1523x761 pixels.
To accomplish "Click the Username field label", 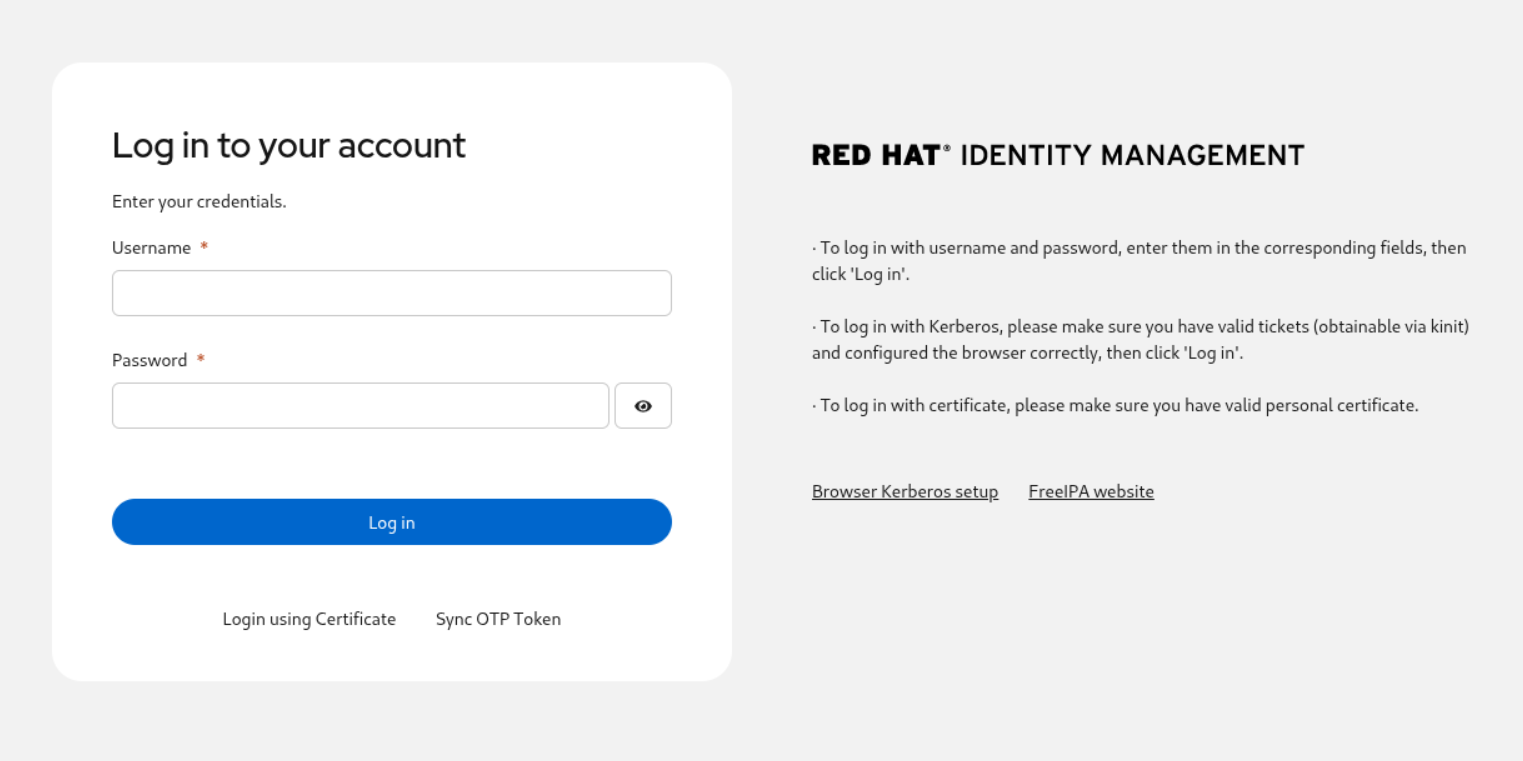I will coord(151,248).
